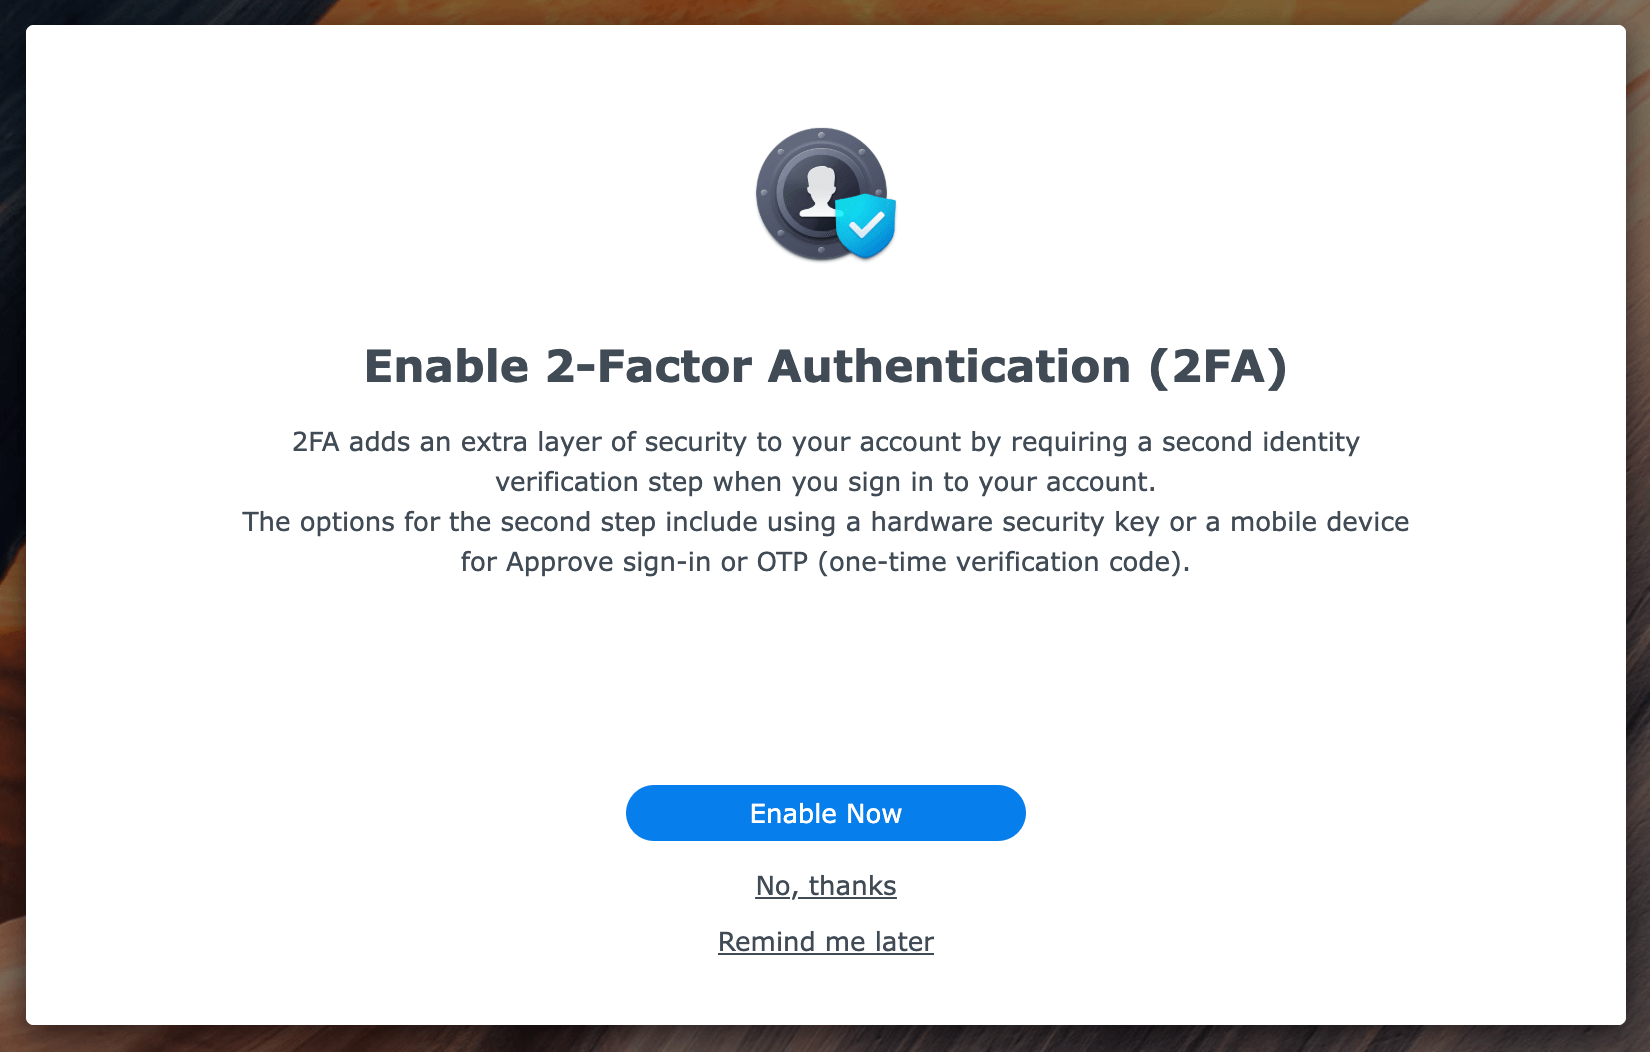1650x1052 pixels.
Task: Click the word "security" in the first sentence
Action: [x=696, y=442]
